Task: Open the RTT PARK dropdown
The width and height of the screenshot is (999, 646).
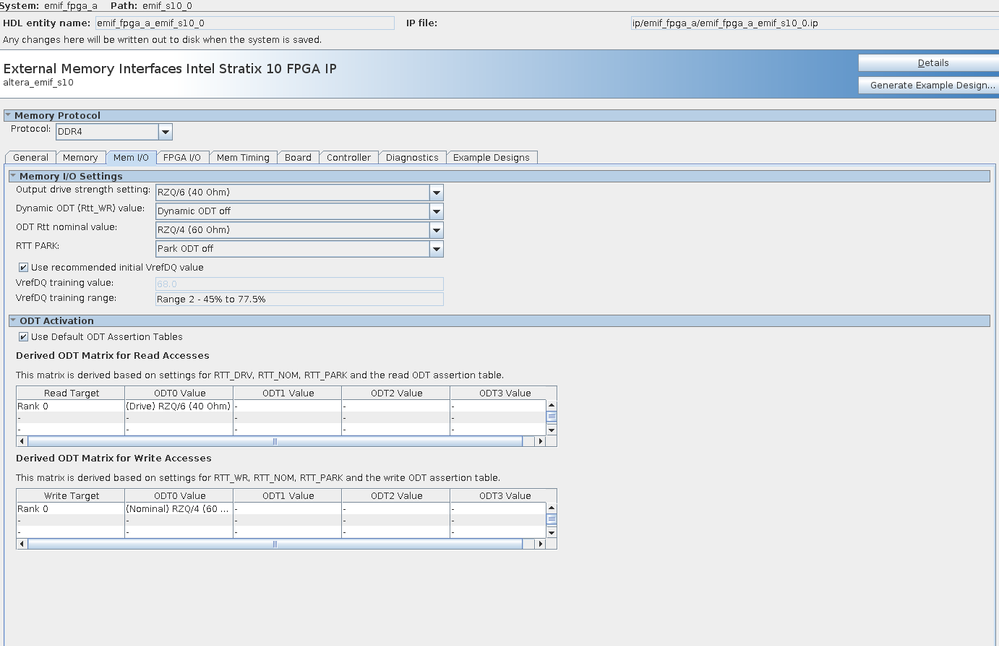Action: click(436, 248)
